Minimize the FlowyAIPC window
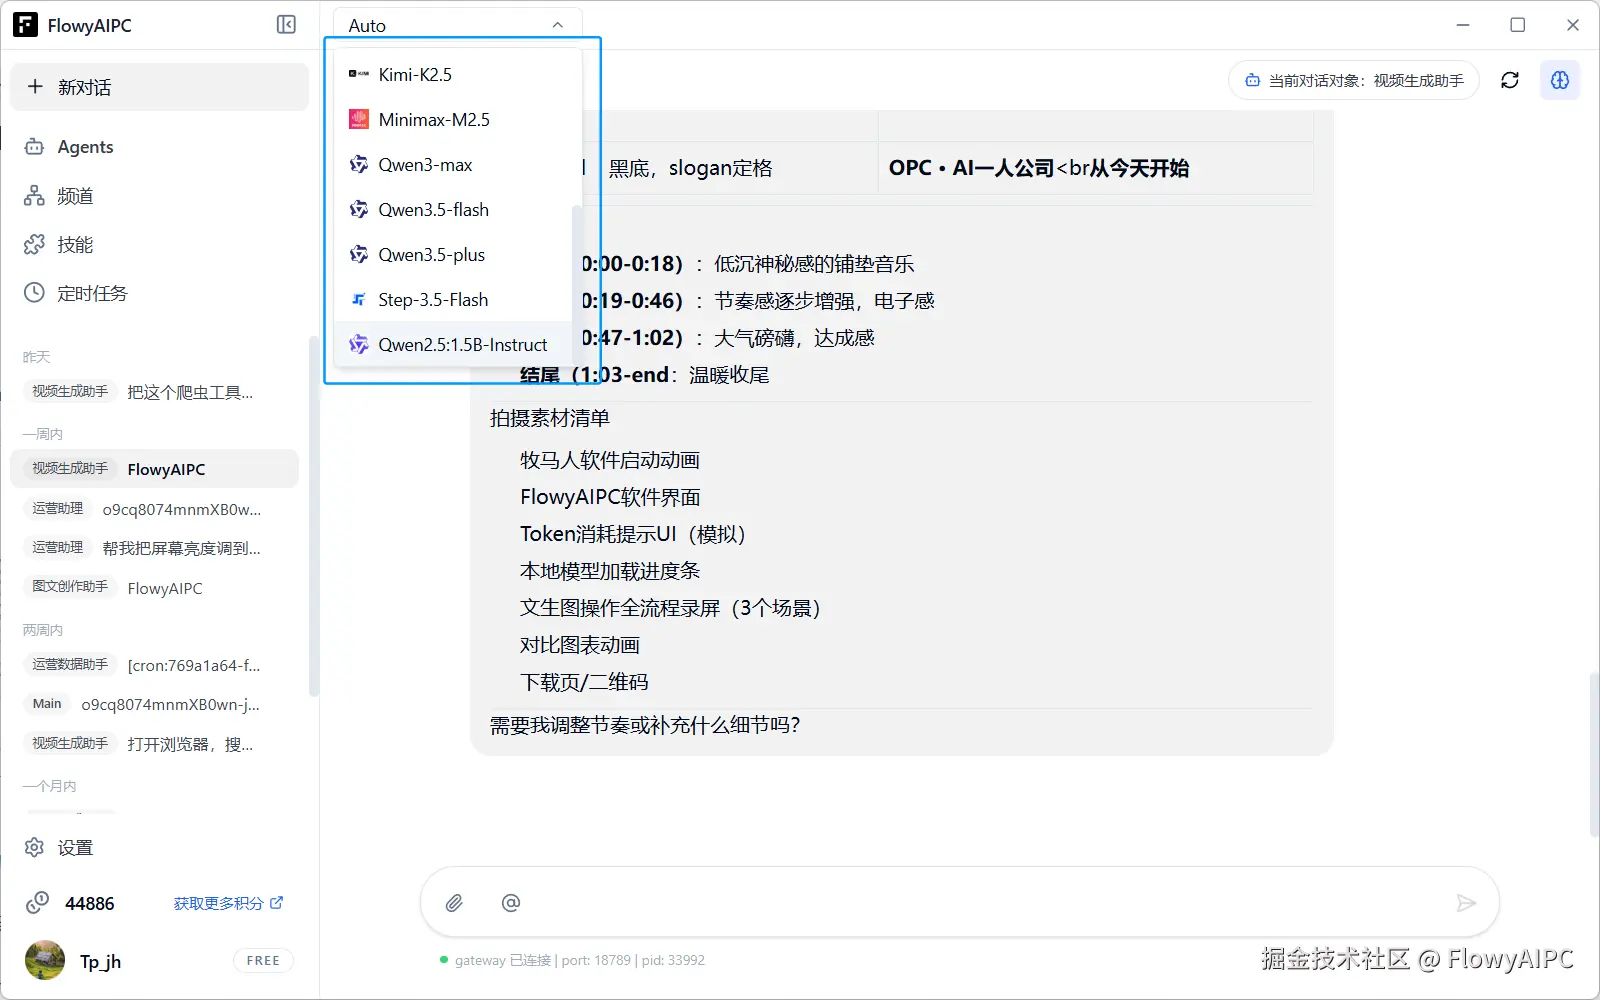Viewport: 1600px width, 1000px height. (x=1463, y=25)
